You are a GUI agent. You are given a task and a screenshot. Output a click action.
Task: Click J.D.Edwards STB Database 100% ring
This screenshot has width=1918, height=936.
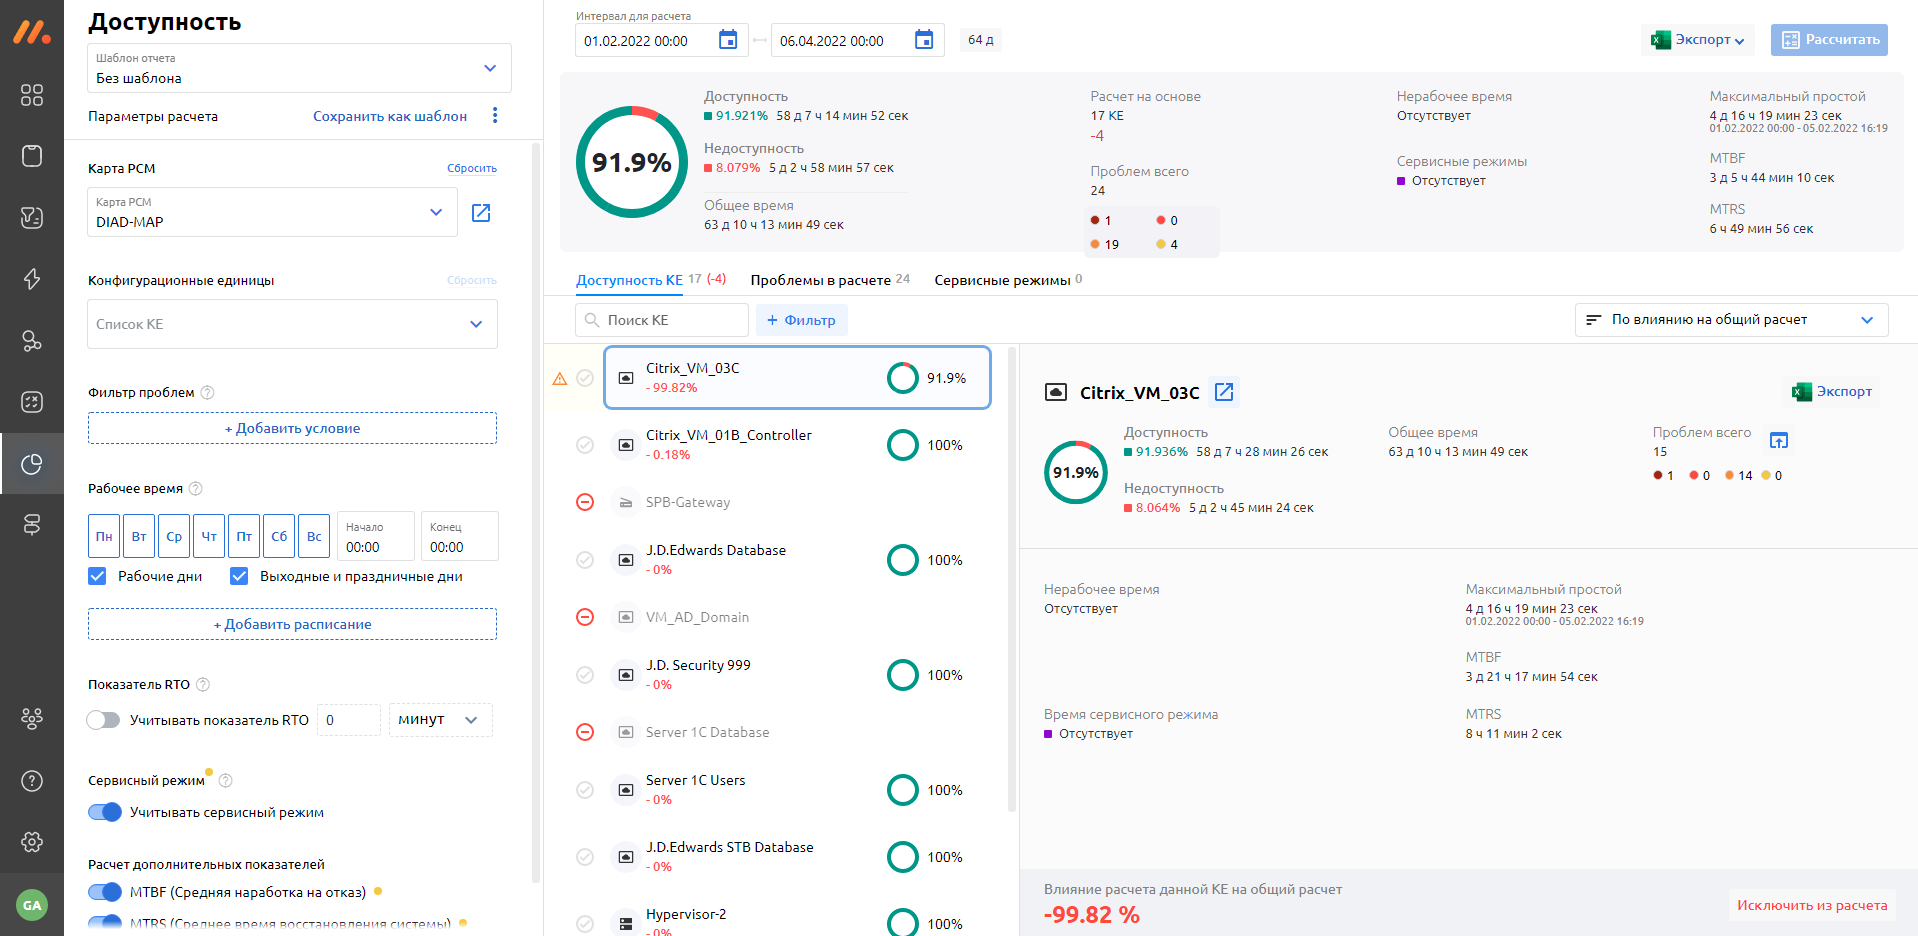pyautogui.click(x=902, y=857)
